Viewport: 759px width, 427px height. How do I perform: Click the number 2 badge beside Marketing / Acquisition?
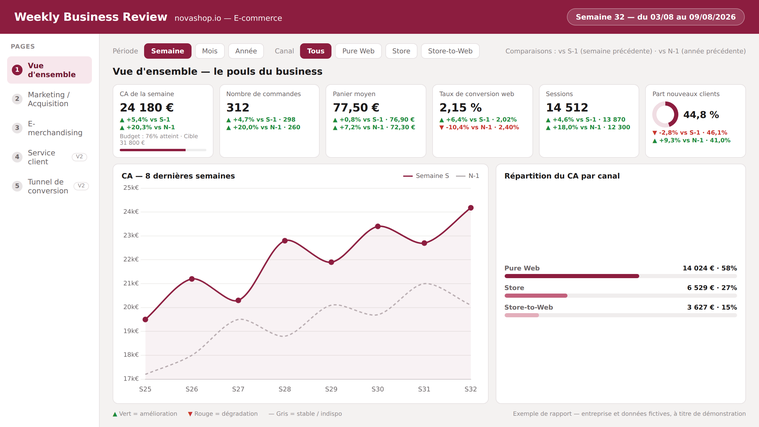click(x=17, y=99)
